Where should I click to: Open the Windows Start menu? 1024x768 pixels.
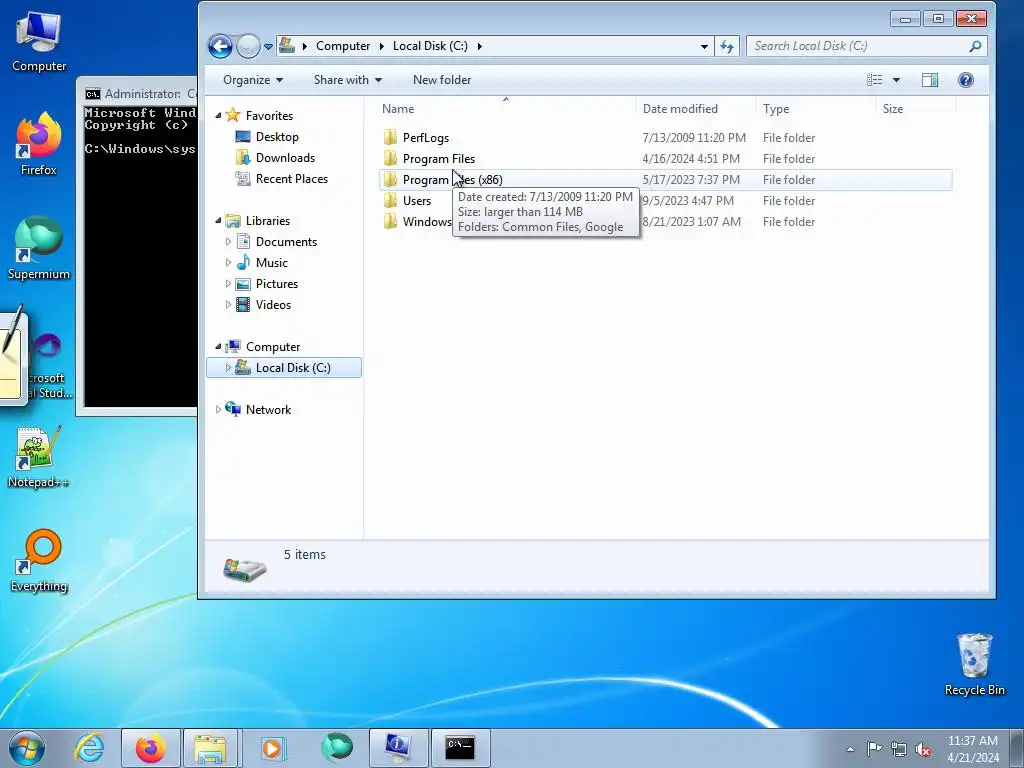tap(27, 748)
